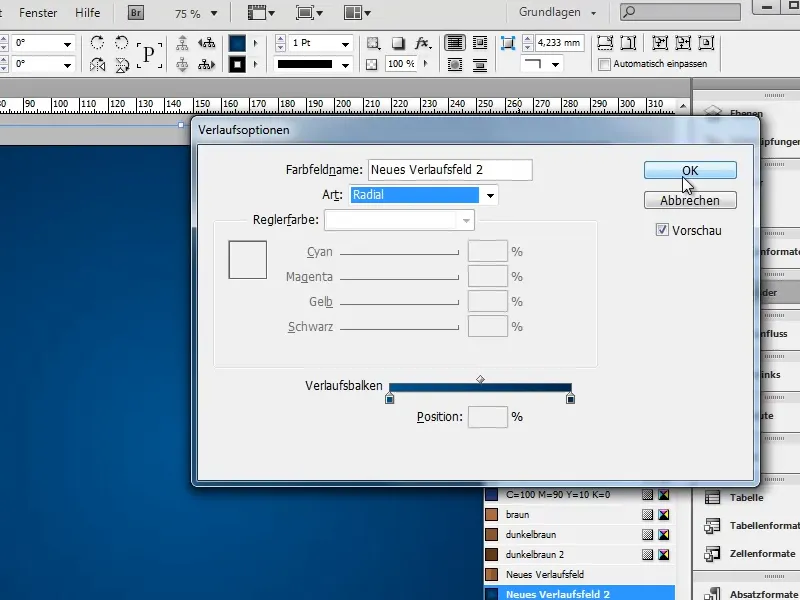The height and width of the screenshot is (600, 800).
Task: Click the search field in the top bar
Action: (680, 12)
